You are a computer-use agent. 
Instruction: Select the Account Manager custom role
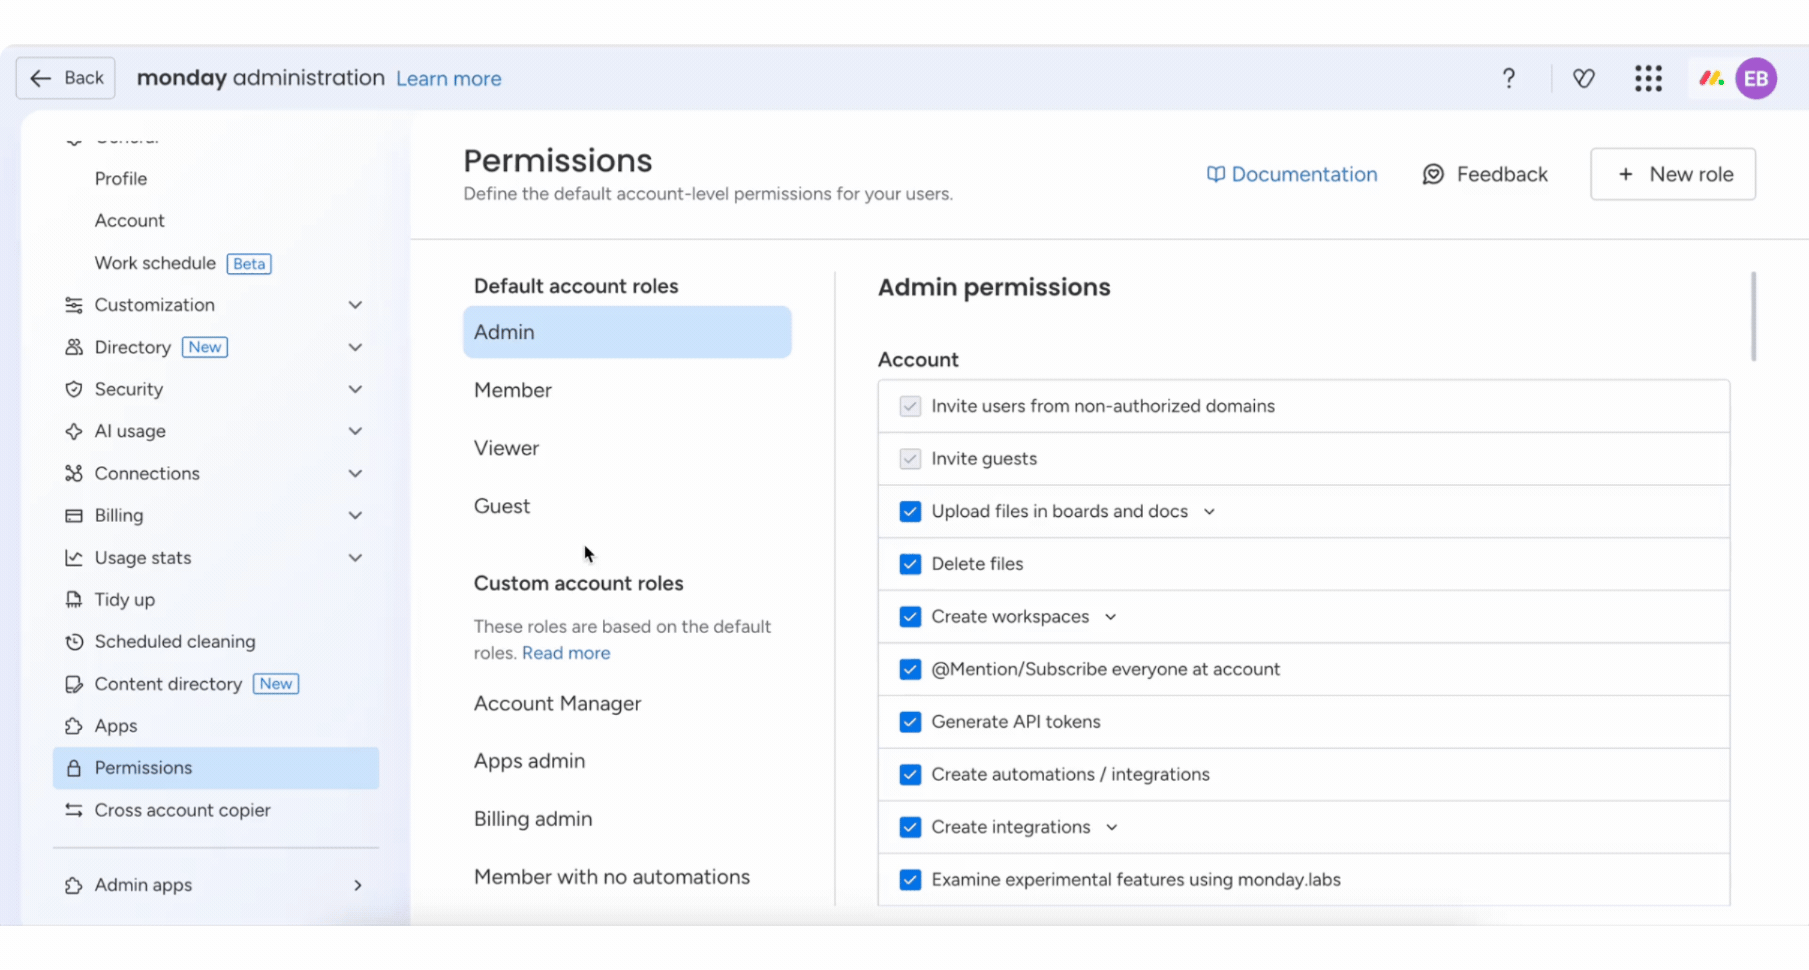point(627,703)
